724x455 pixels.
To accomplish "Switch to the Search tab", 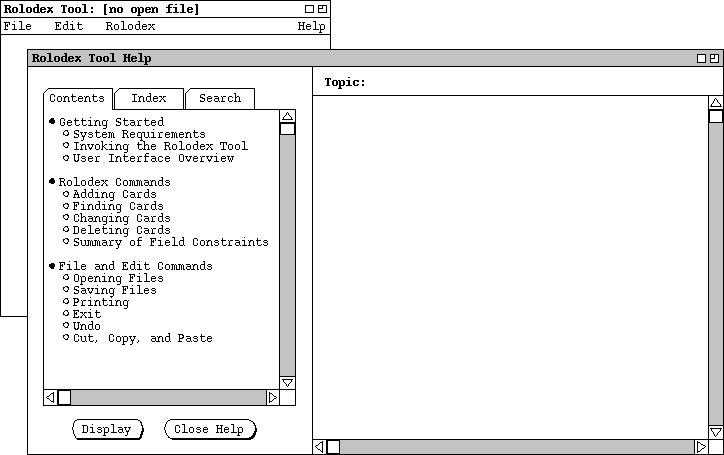I will [219, 98].
